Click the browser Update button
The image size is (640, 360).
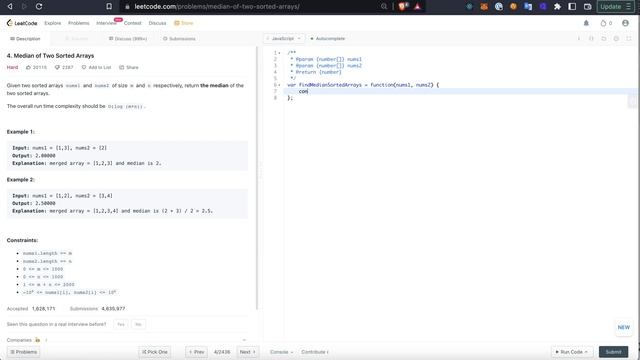pos(616,7)
